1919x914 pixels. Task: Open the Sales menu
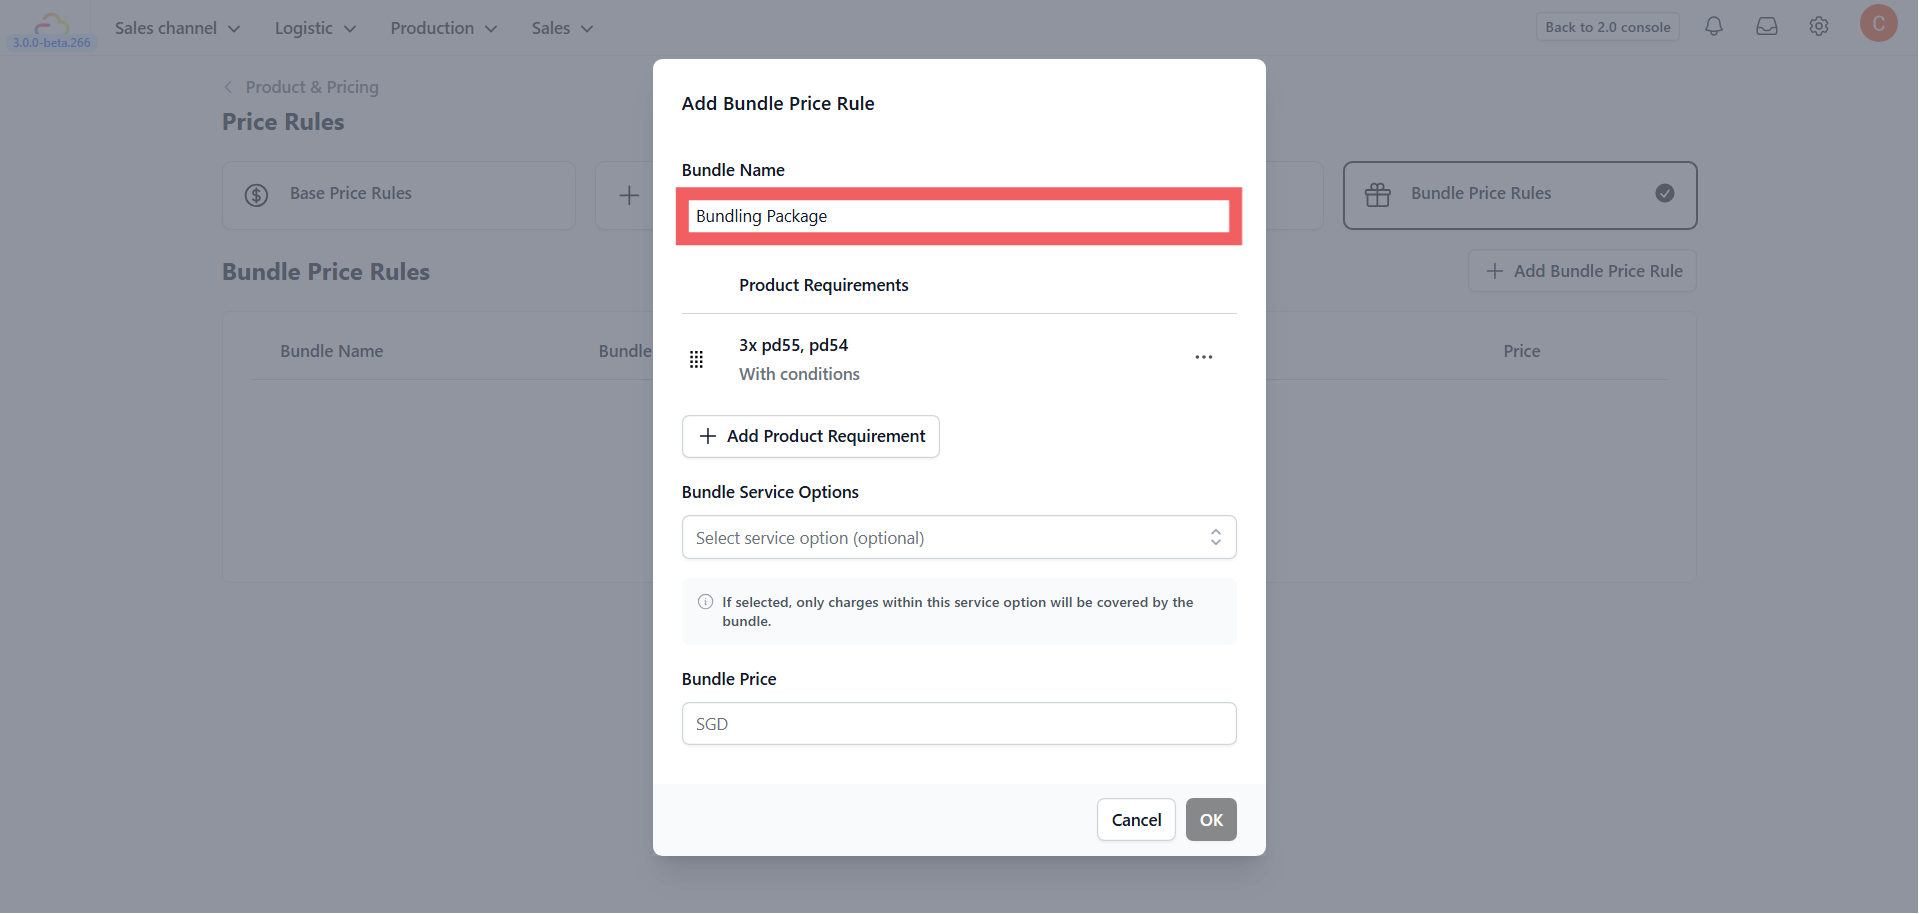562,28
